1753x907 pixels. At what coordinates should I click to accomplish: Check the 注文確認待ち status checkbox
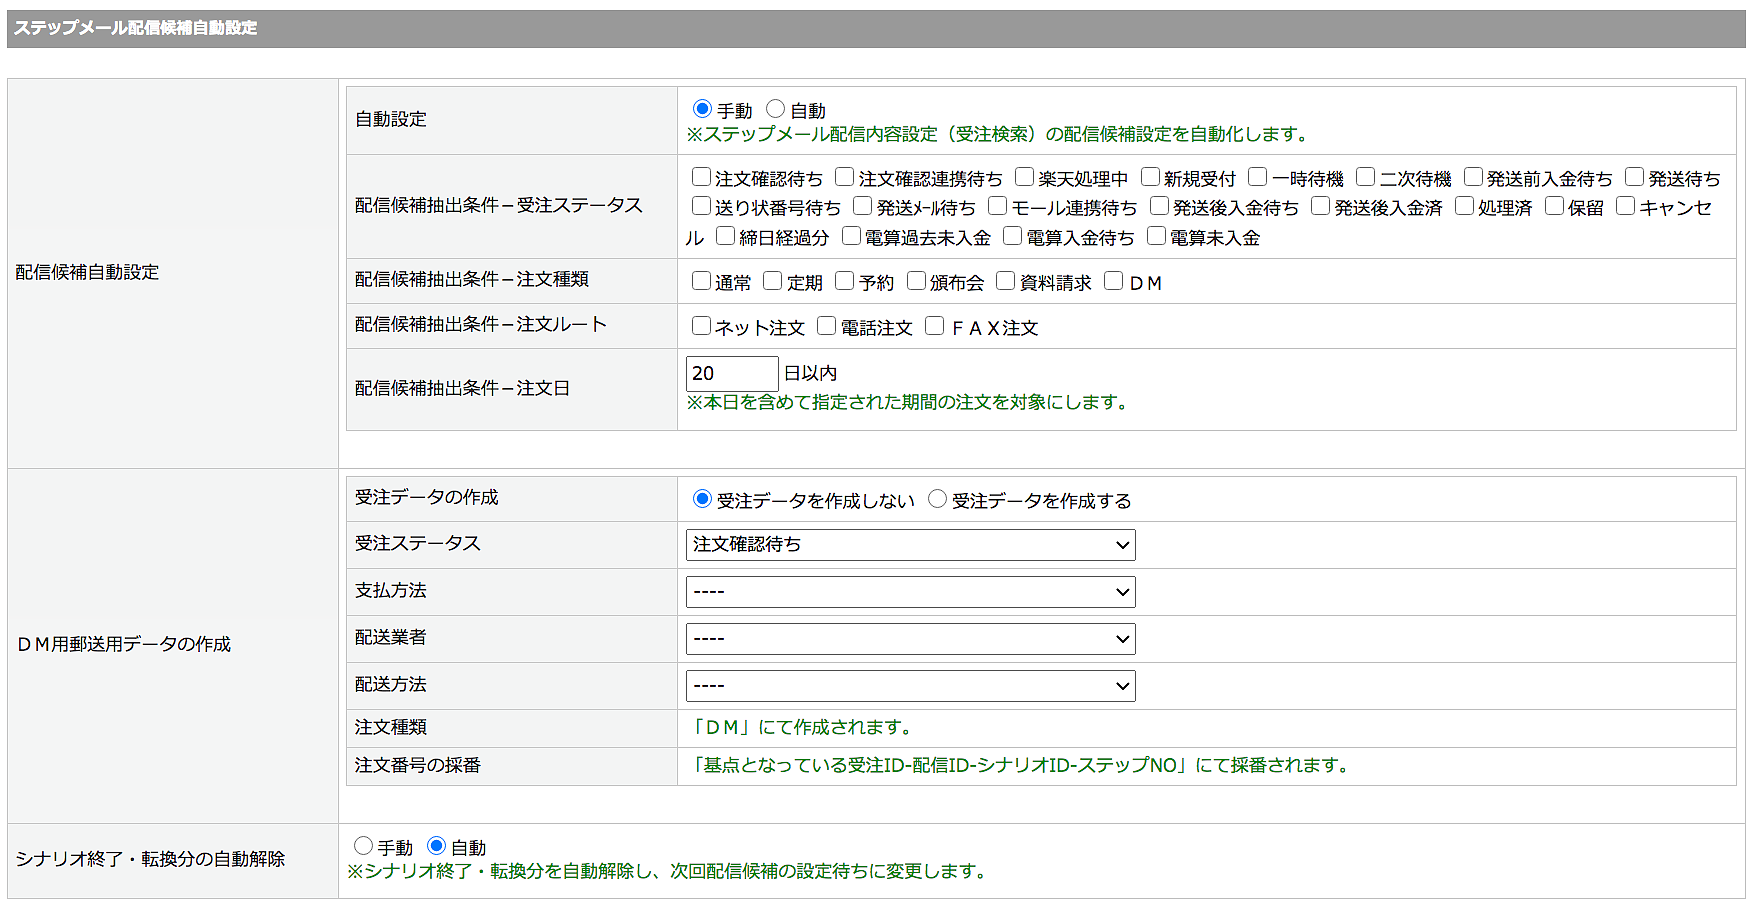click(x=701, y=177)
